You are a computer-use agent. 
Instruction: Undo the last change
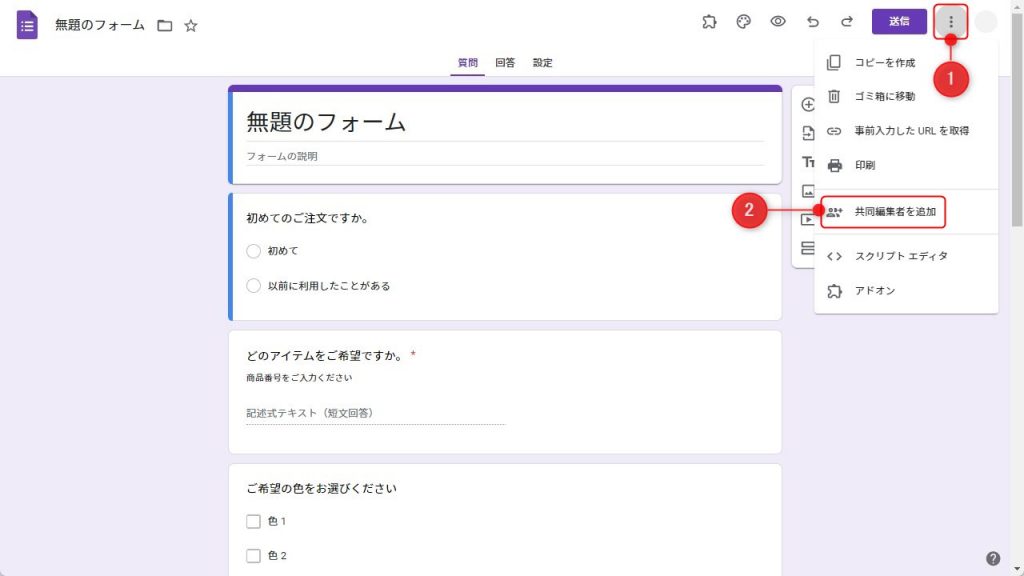point(812,22)
